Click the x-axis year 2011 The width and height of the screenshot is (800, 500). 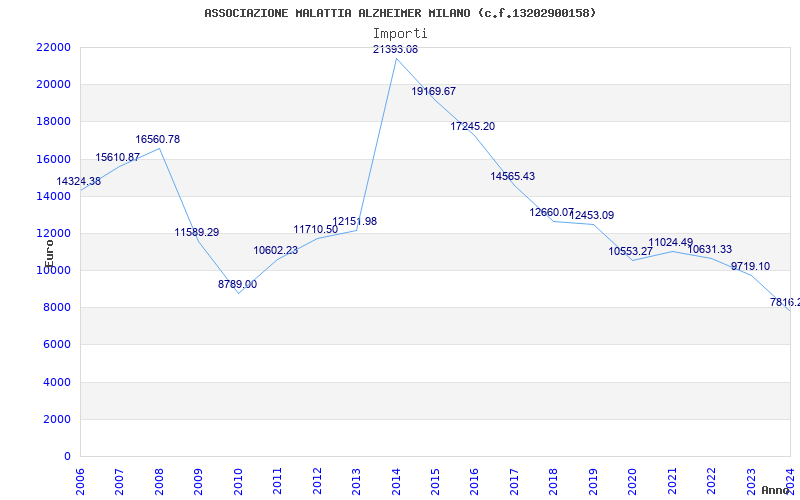pos(278,480)
